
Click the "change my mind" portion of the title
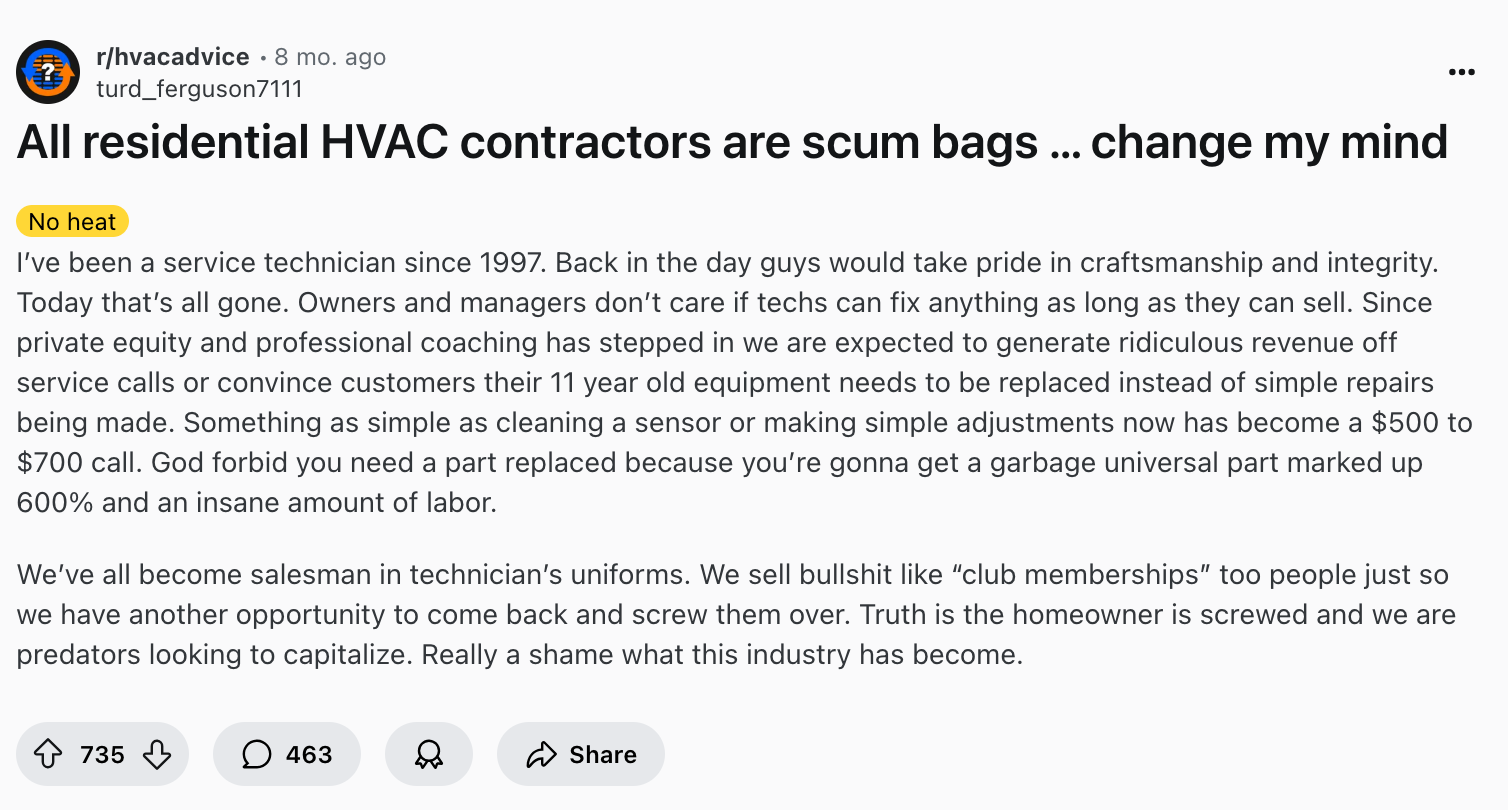click(1269, 143)
